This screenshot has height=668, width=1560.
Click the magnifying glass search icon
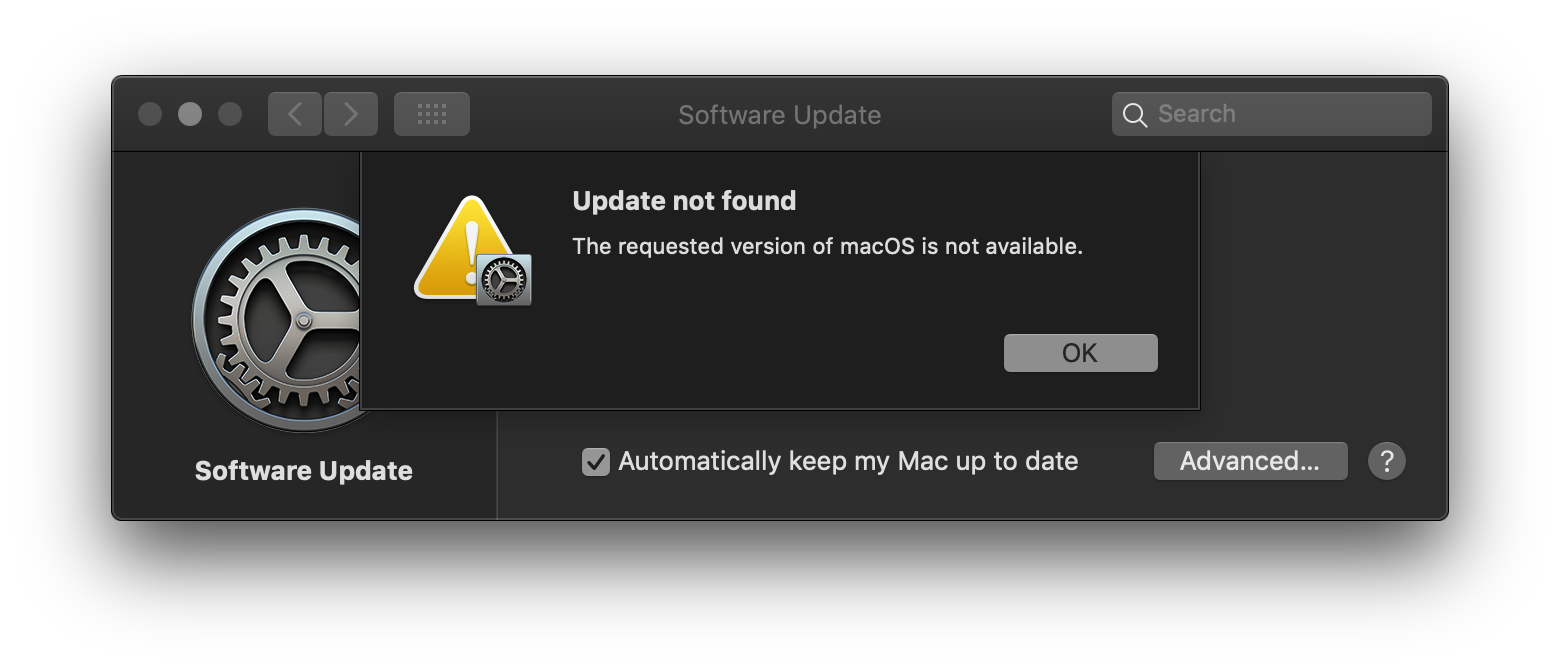click(x=1134, y=115)
